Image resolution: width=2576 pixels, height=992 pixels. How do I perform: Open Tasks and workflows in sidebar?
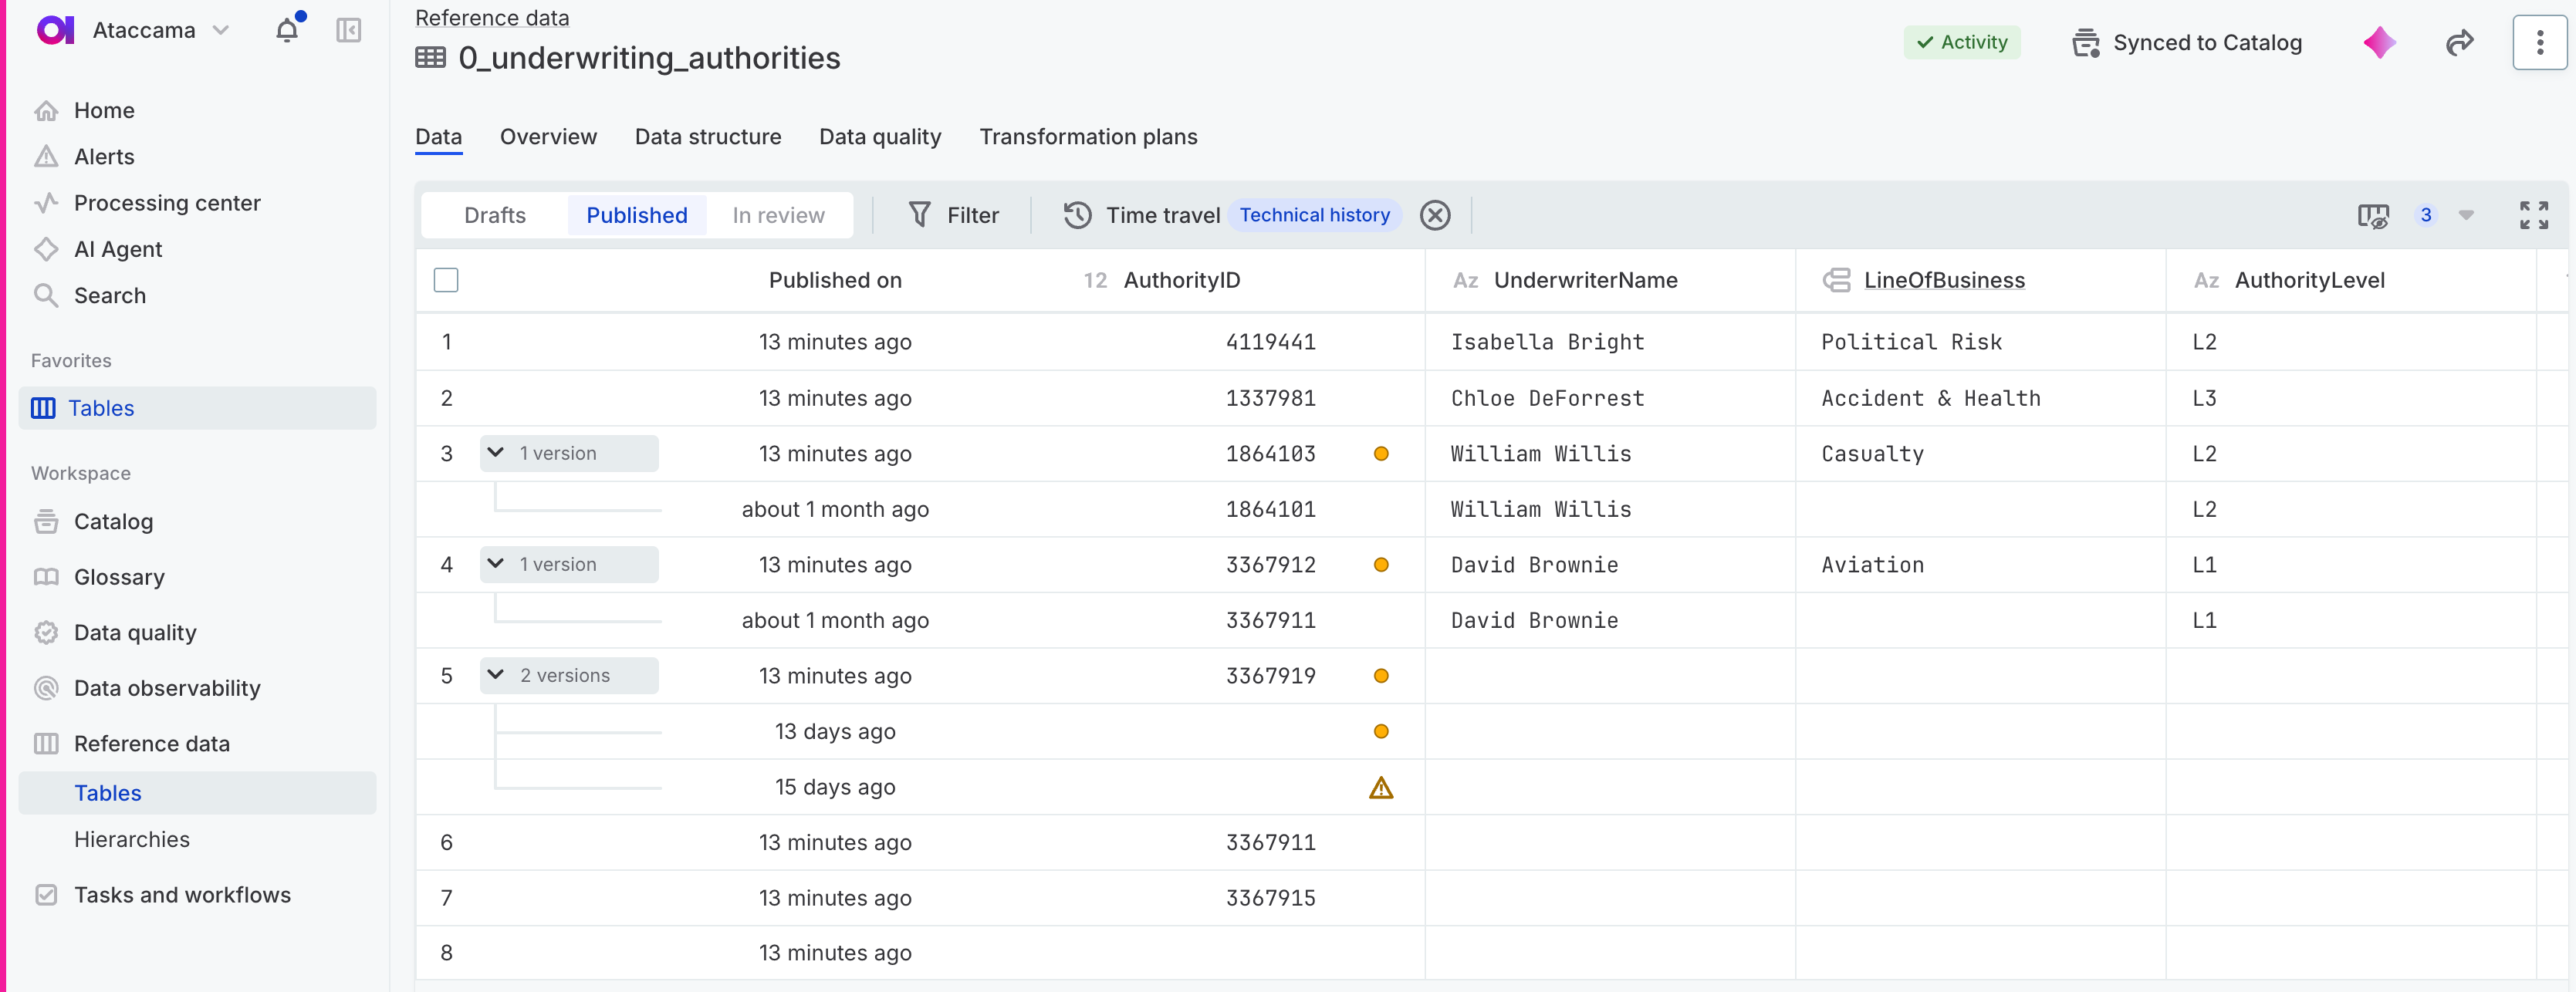[x=182, y=895]
